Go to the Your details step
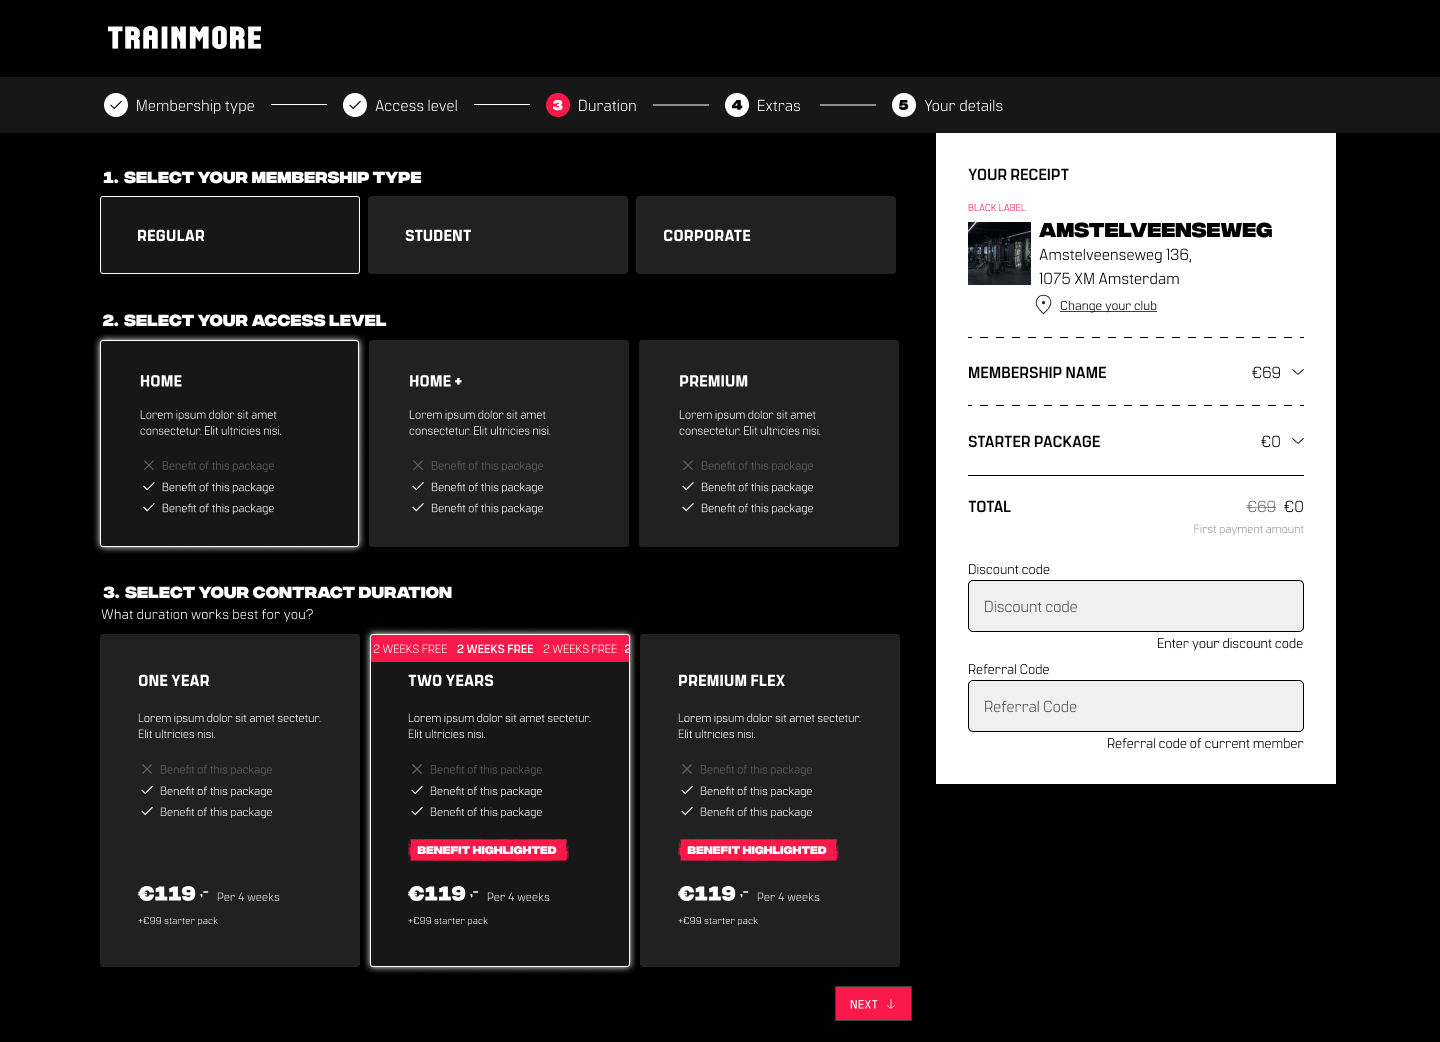Viewport: 1440px width, 1042px height. coord(947,105)
